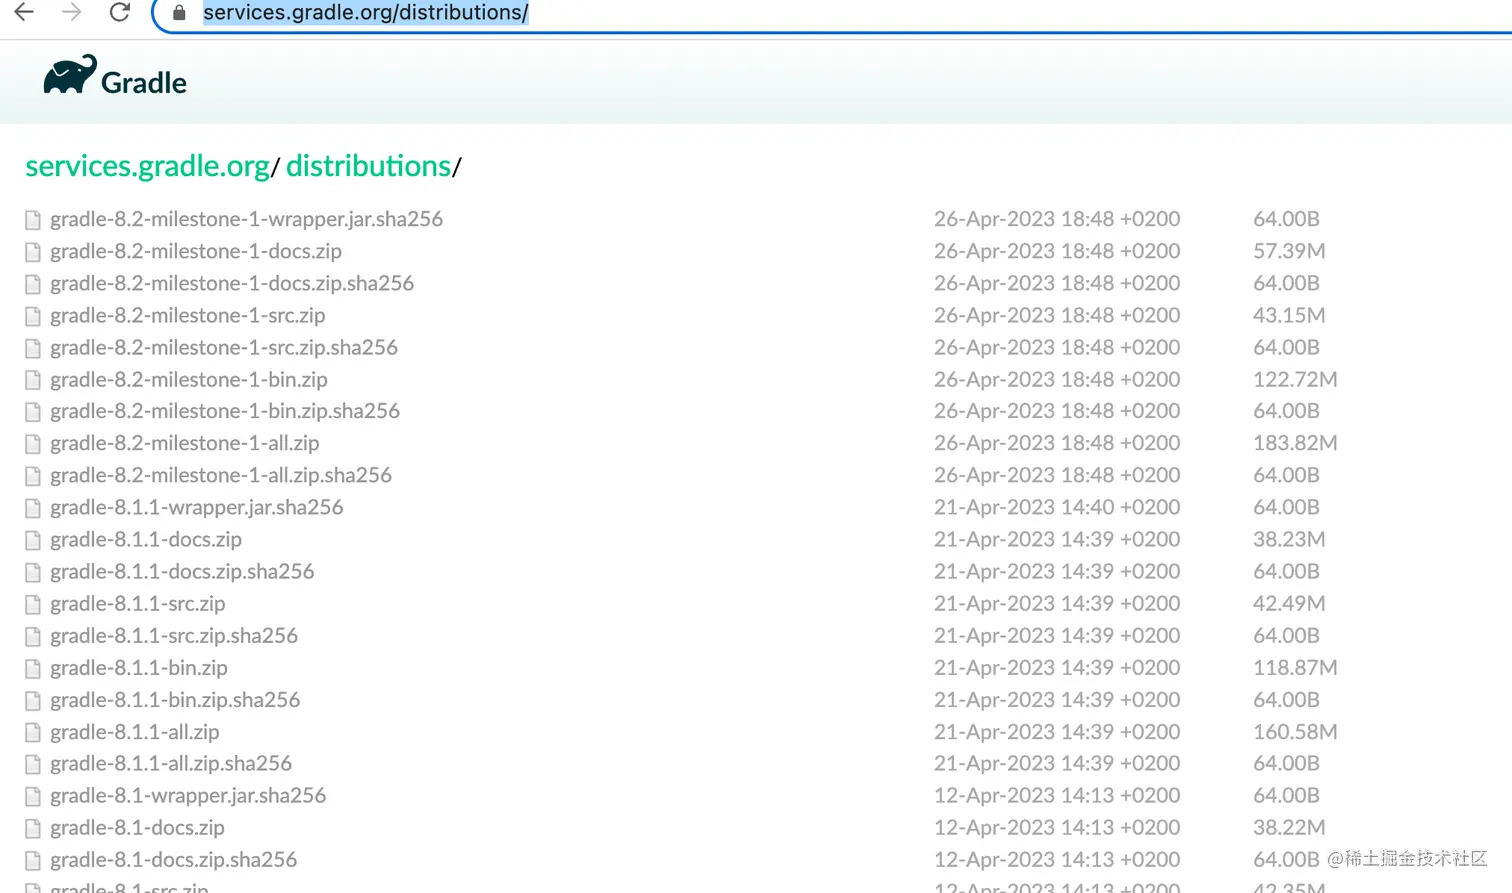1512x893 pixels.
Task: Click the lock icon in the address bar
Action: point(179,13)
